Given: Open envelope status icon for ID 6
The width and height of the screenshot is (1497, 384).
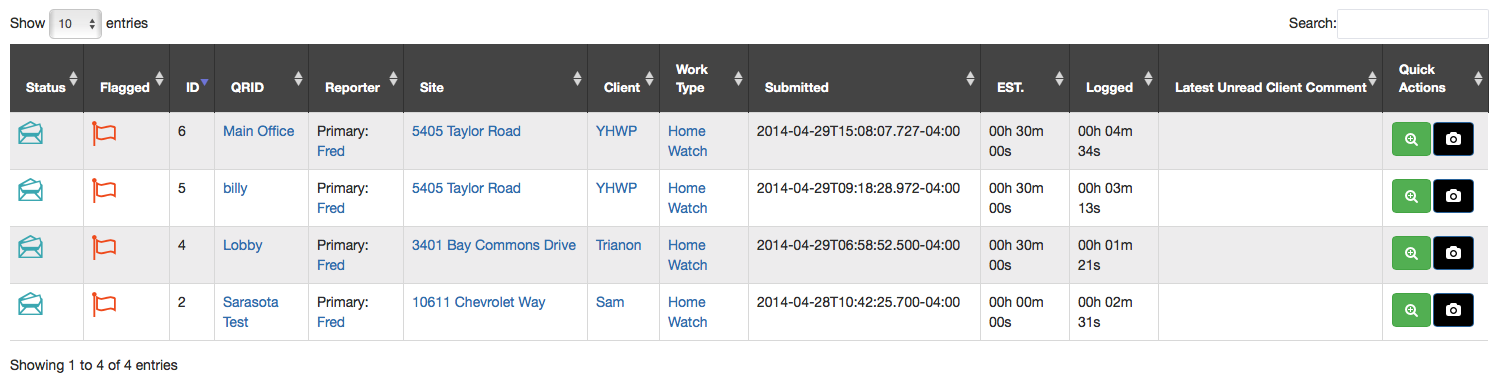Looking at the screenshot, I should [31, 132].
